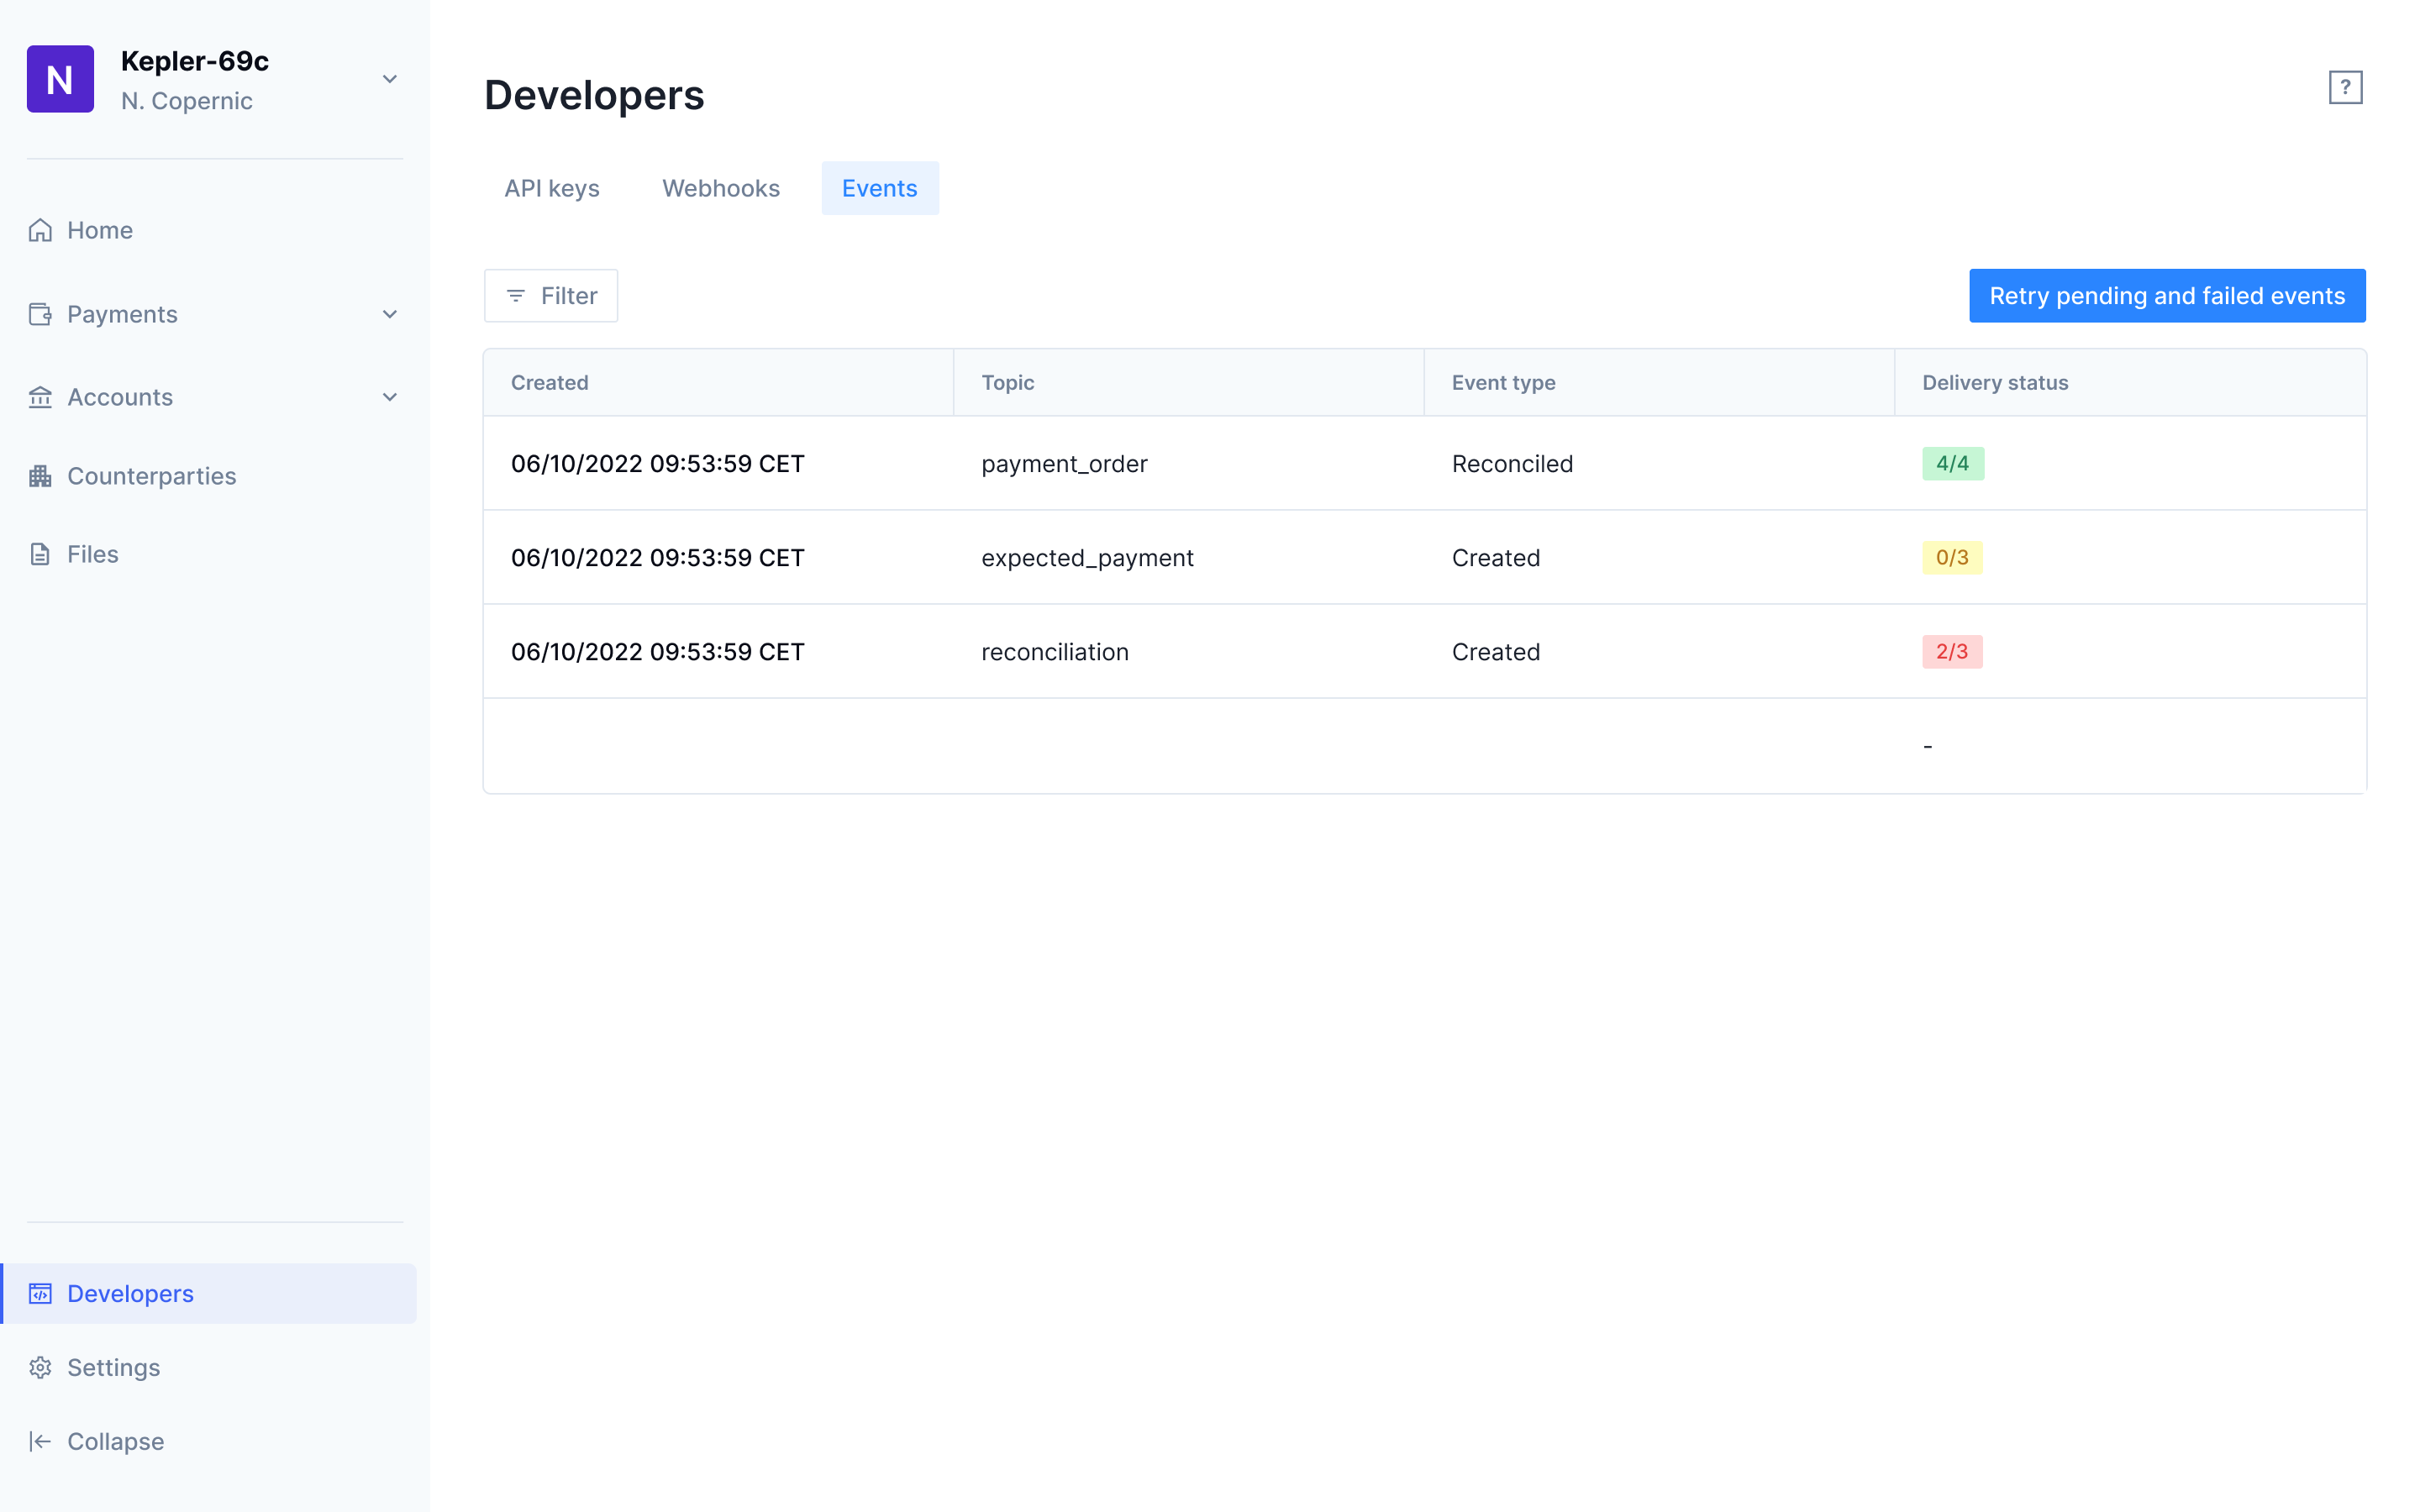Open the Kepler-69c organization switcher dropdown
The width and height of the screenshot is (2420, 1512).
point(390,79)
